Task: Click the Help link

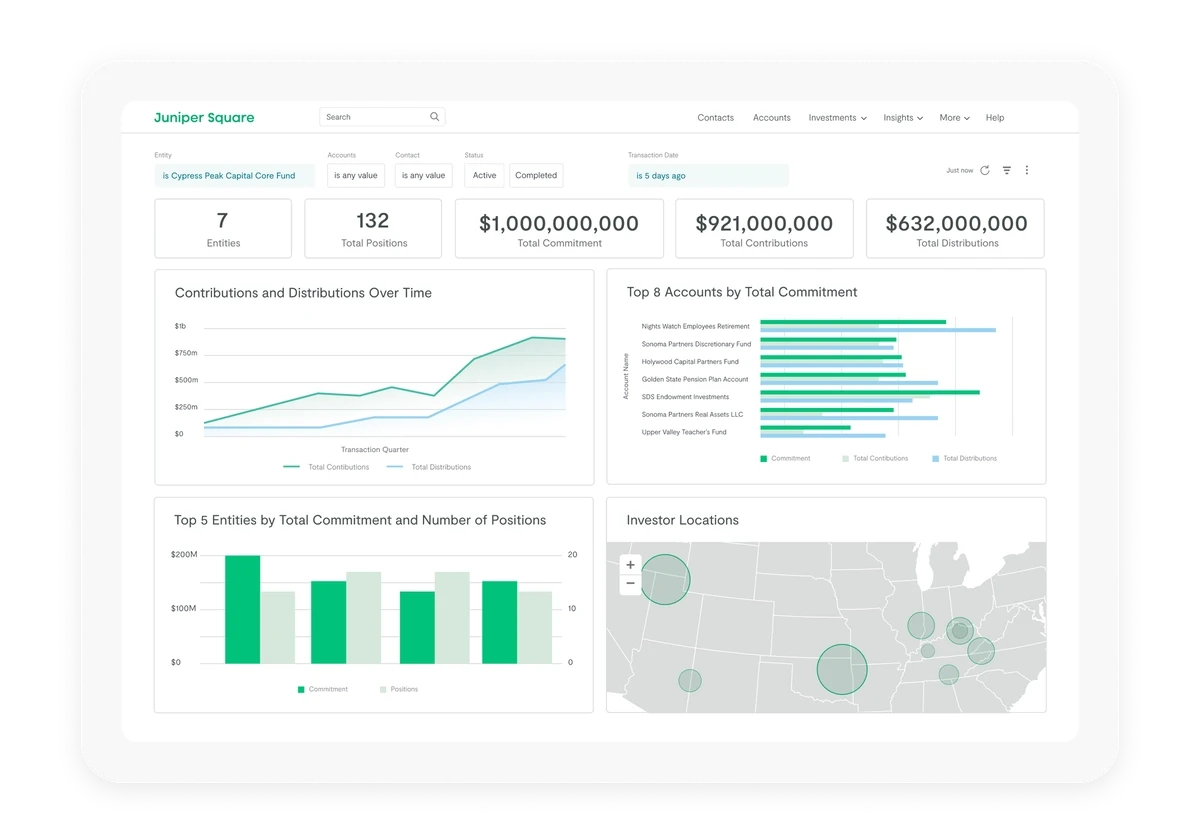Action: pos(994,117)
